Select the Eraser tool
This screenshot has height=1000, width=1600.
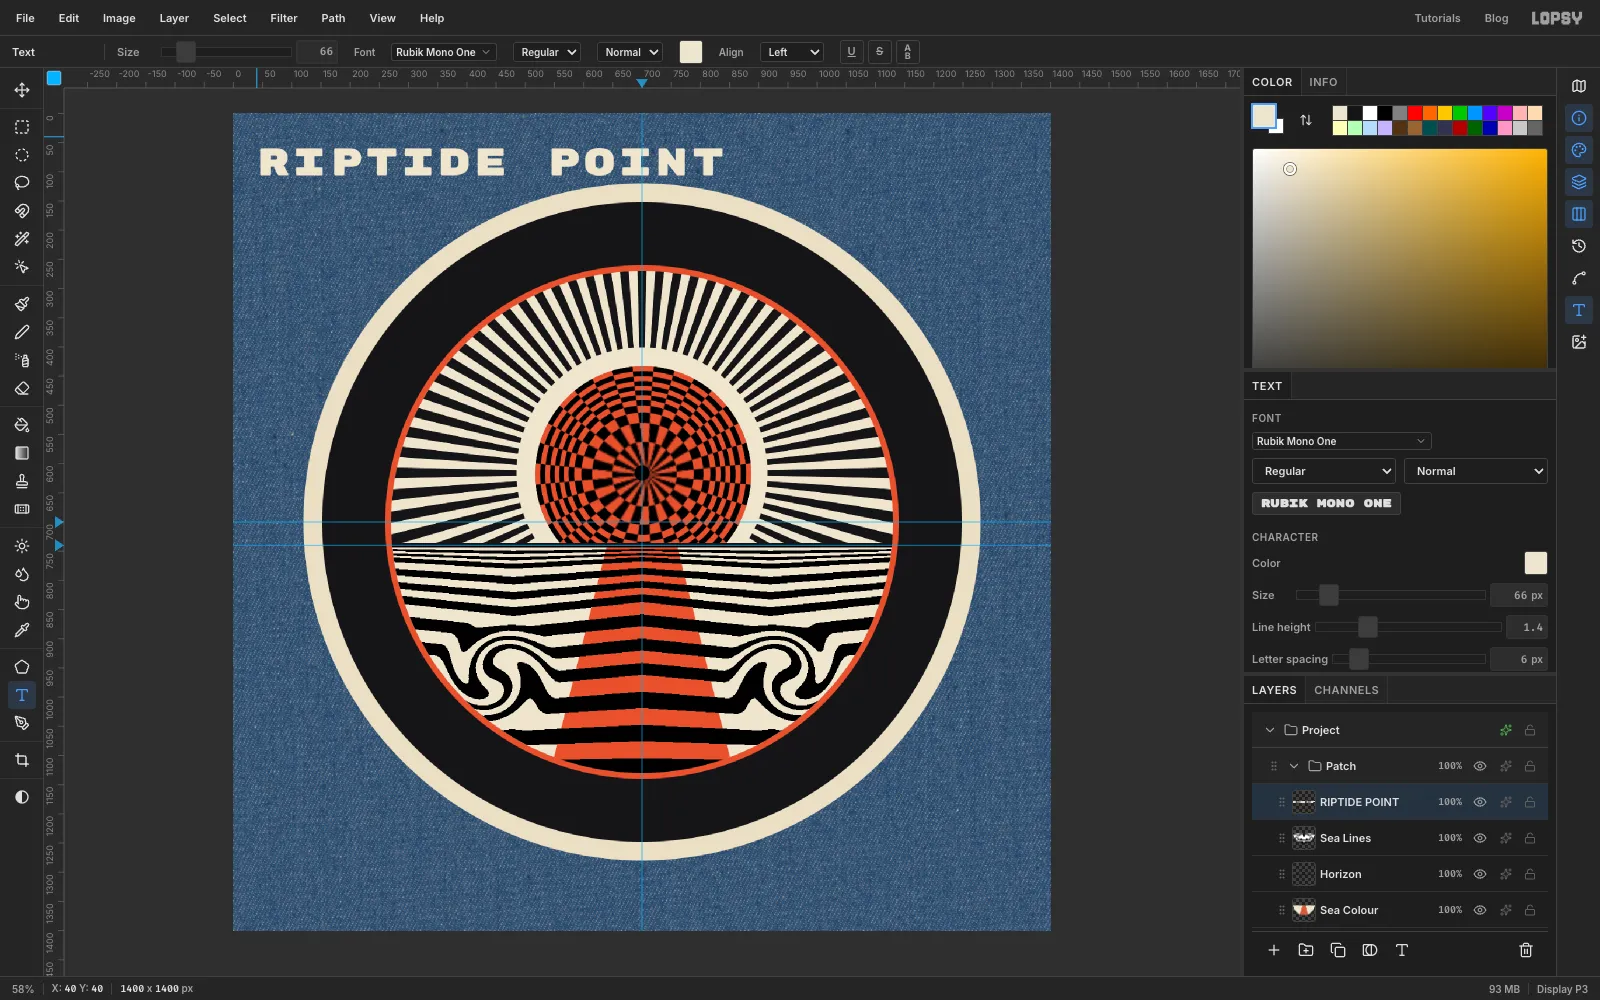click(22, 388)
